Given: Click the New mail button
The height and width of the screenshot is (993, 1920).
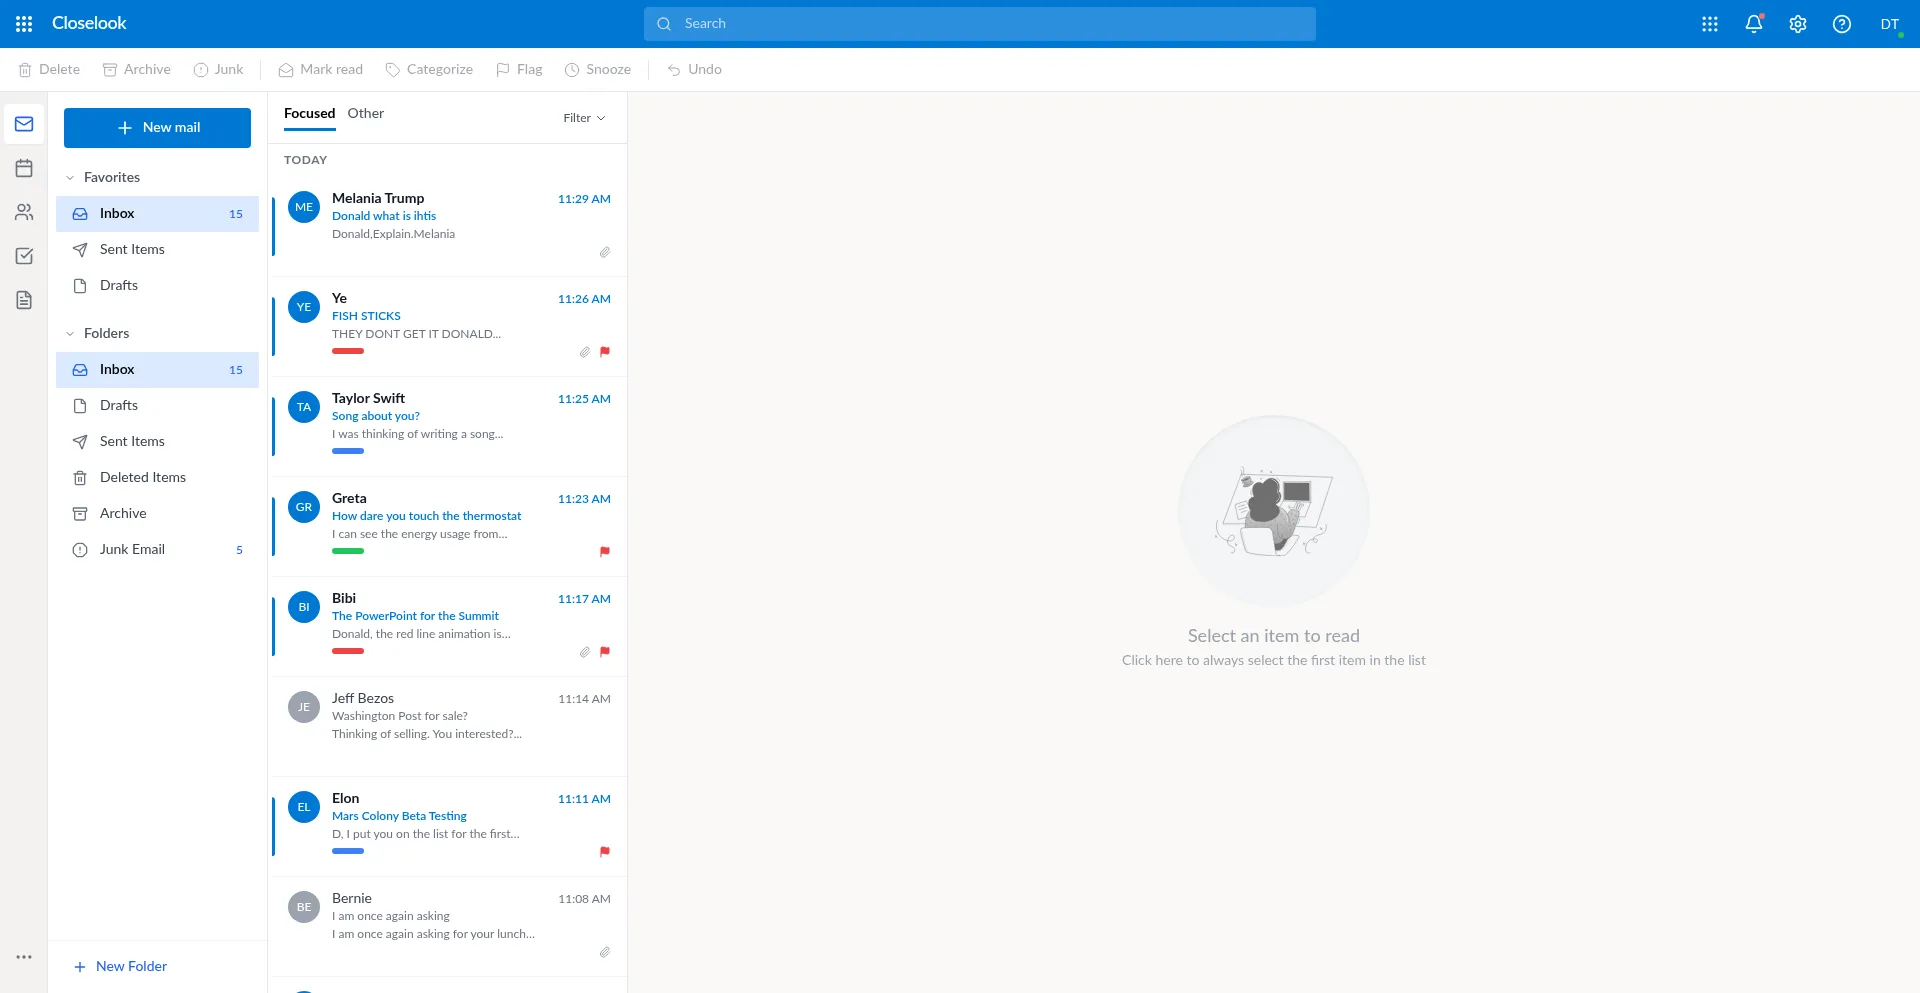Looking at the screenshot, I should 157,128.
